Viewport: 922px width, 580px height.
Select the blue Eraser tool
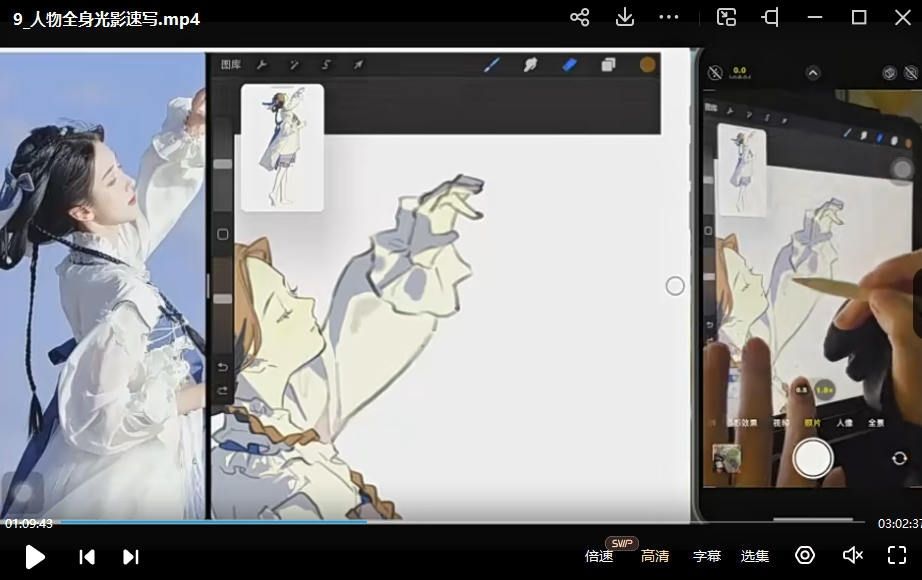[x=567, y=64]
